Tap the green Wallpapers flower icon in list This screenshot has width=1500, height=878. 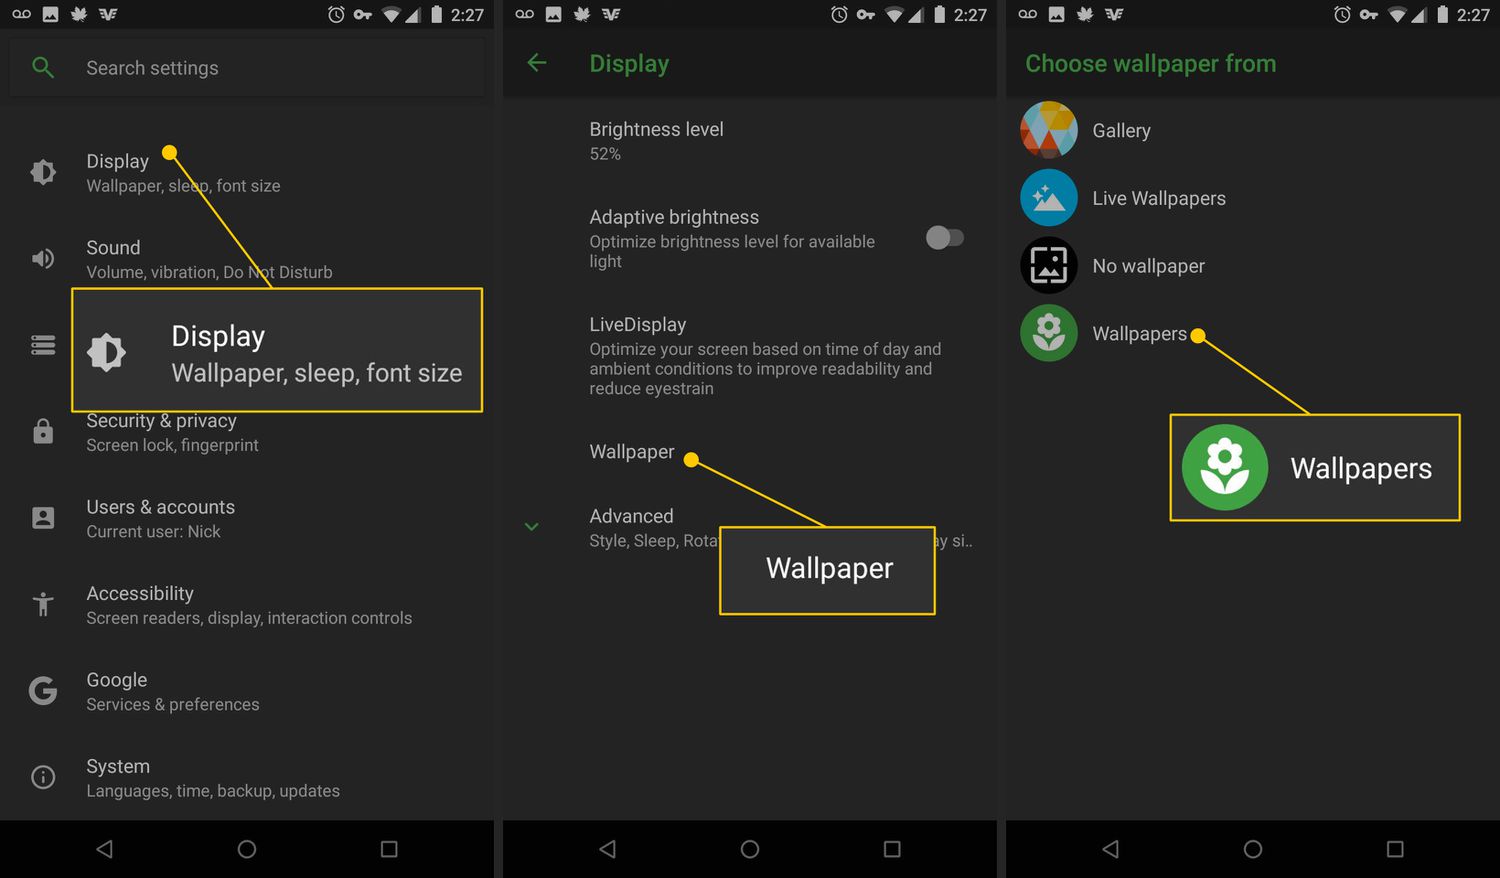[x=1048, y=333]
